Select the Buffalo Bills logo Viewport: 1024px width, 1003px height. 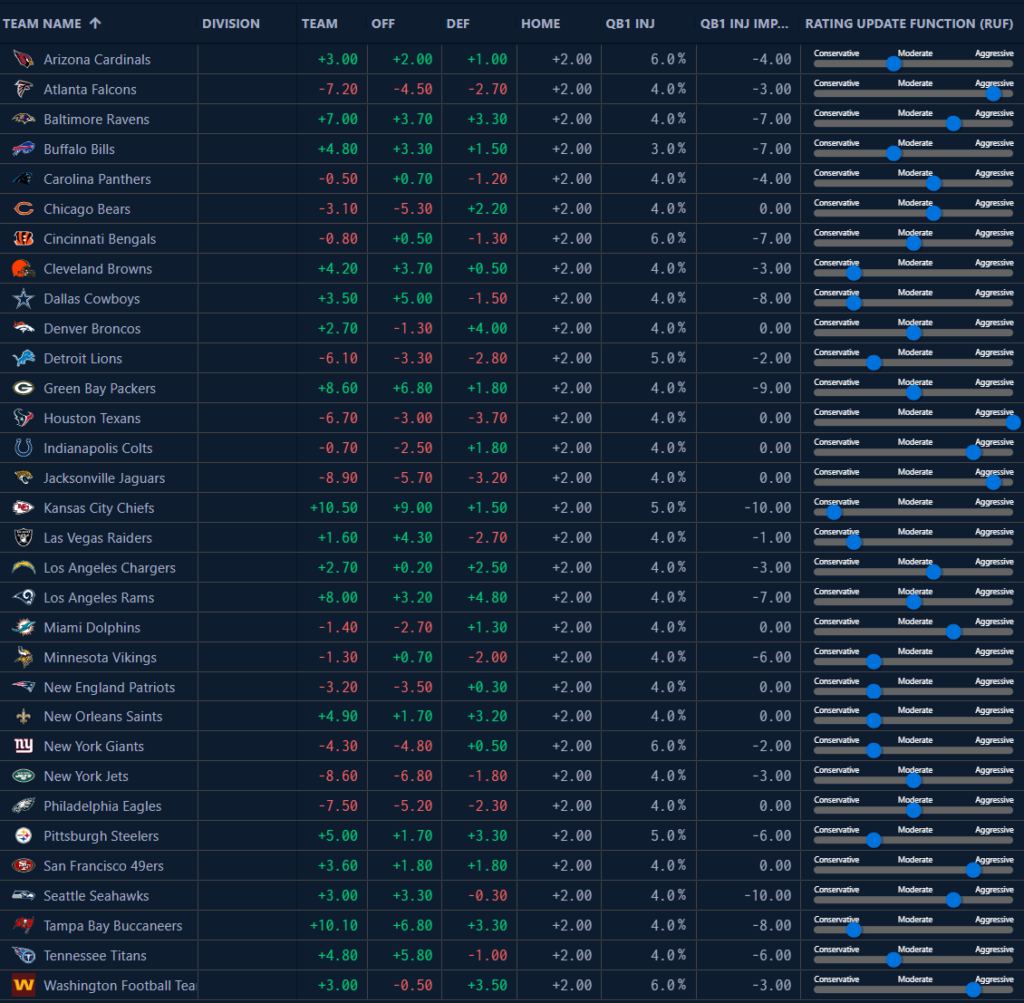point(24,149)
